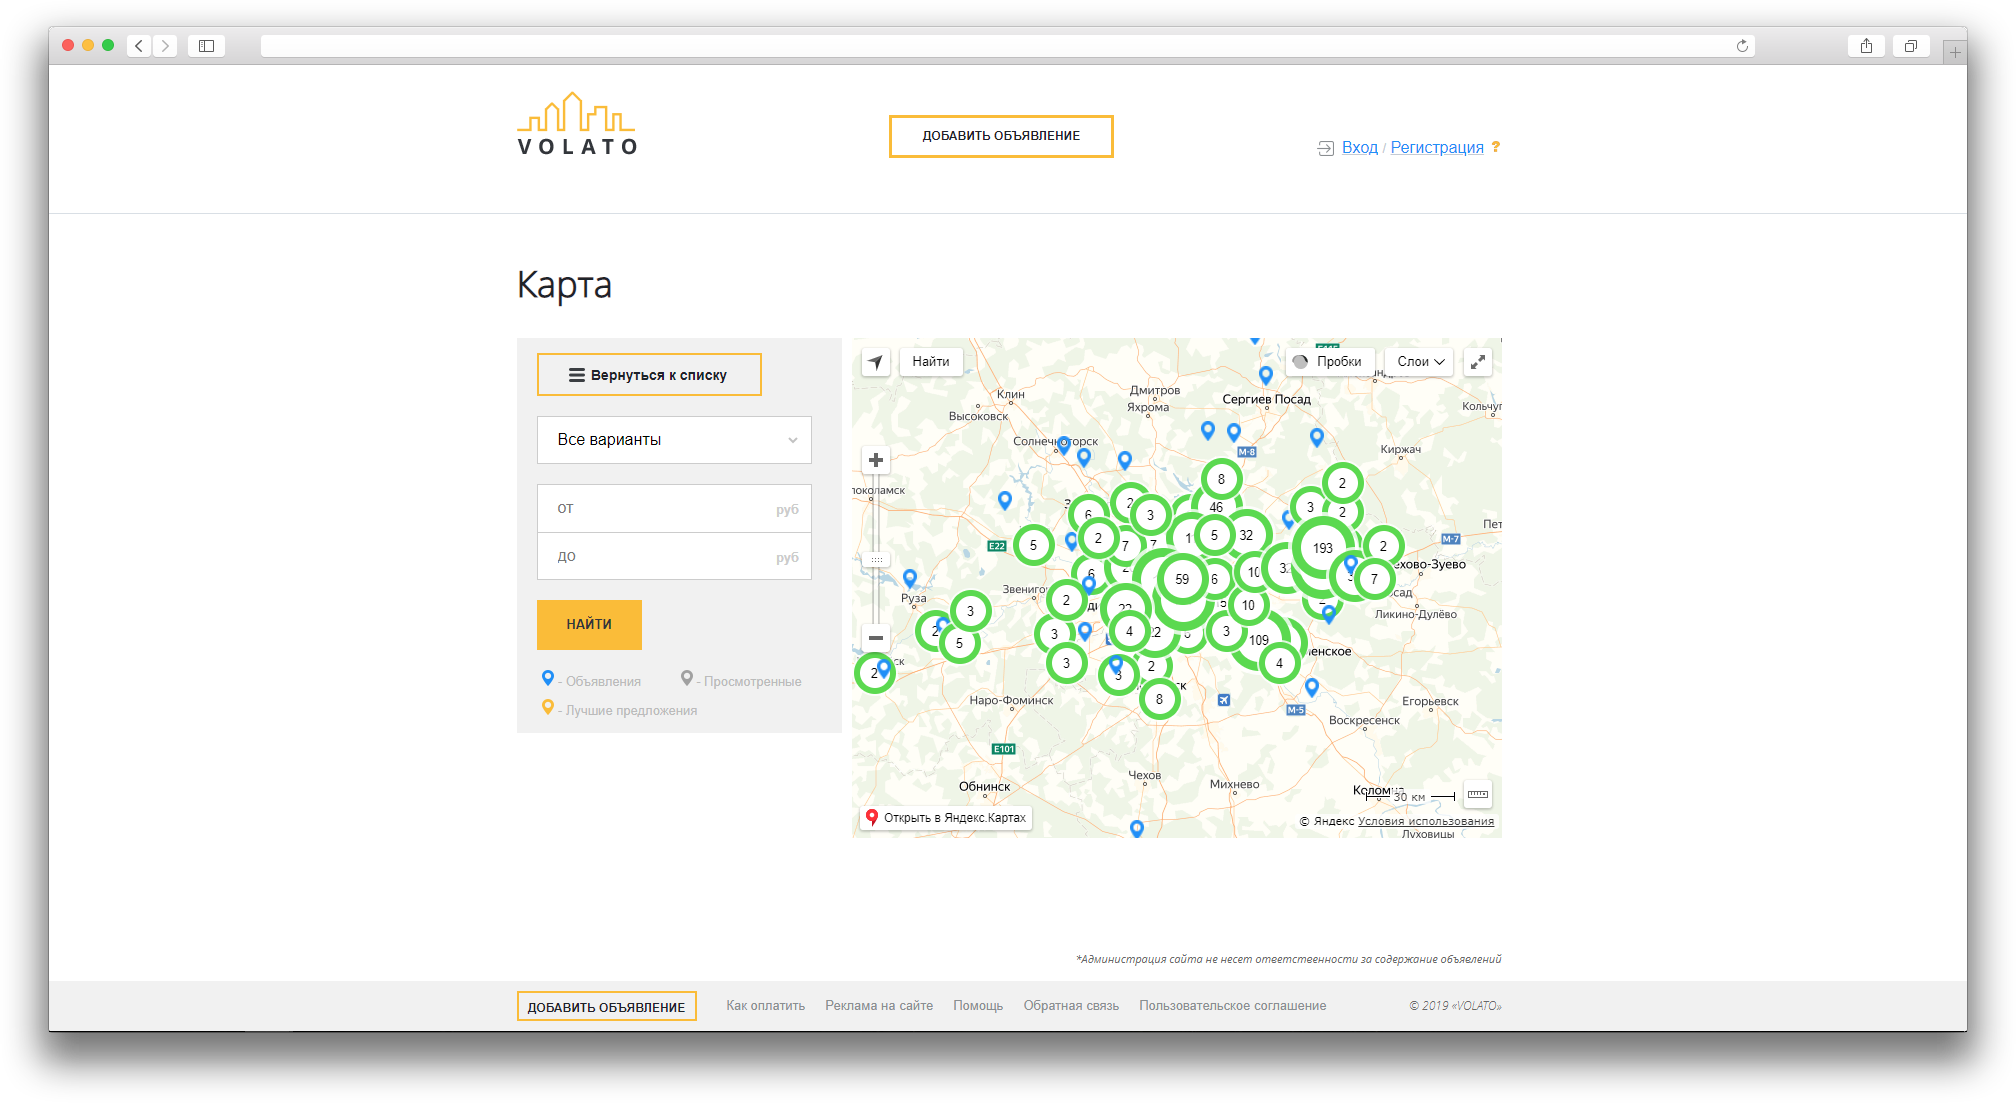Viewport: 2016px width, 1103px height.
Task: Click the question mark help icon
Action: coord(1496,147)
